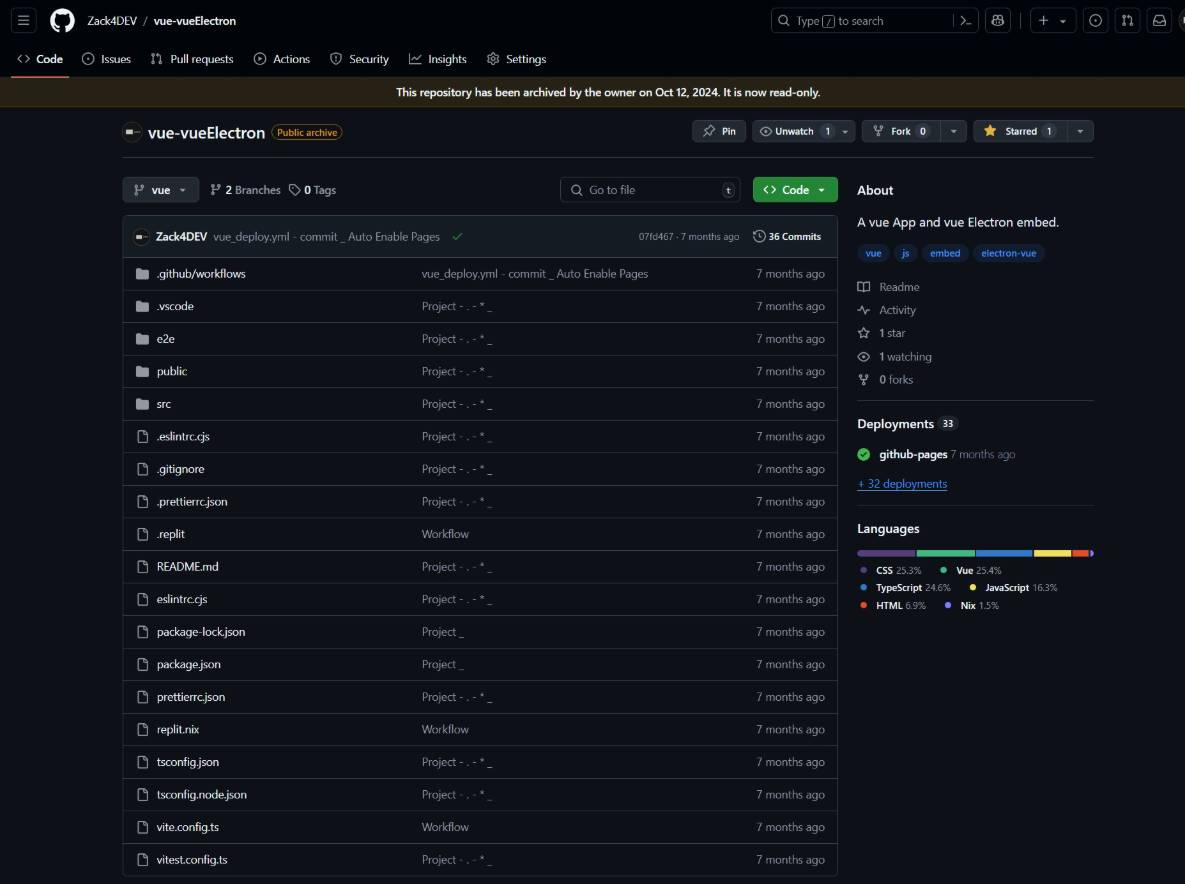1185x884 pixels.
Task: Open the public folder
Action: click(172, 371)
